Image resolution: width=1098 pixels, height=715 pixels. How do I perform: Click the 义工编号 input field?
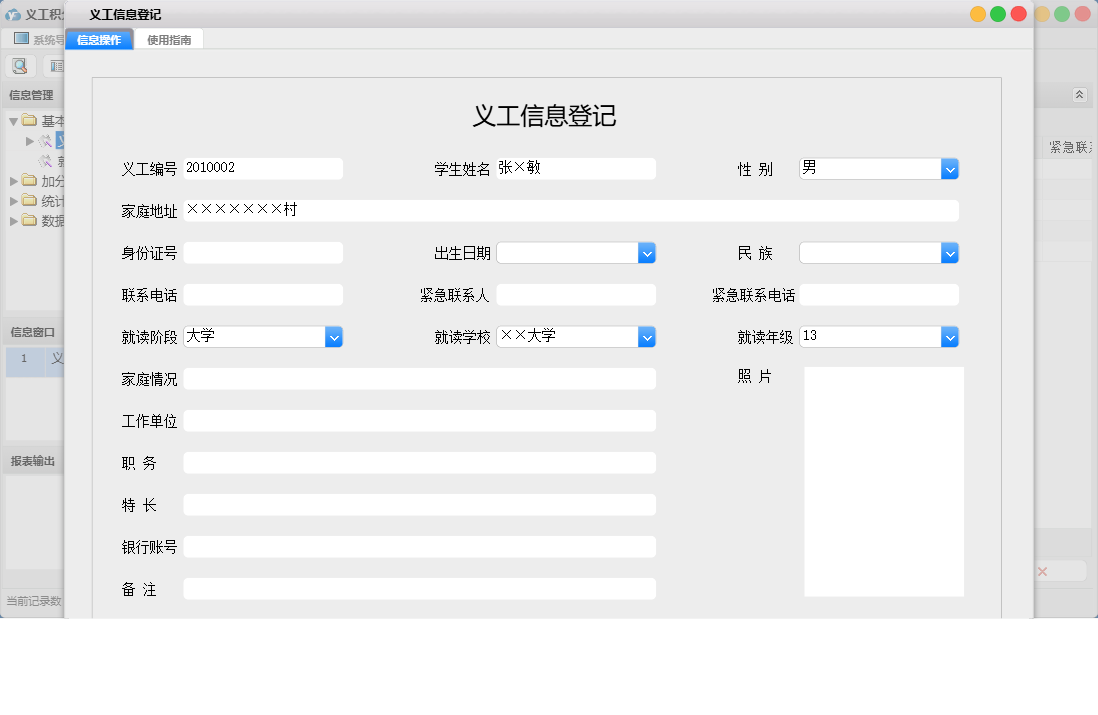tap(262, 168)
